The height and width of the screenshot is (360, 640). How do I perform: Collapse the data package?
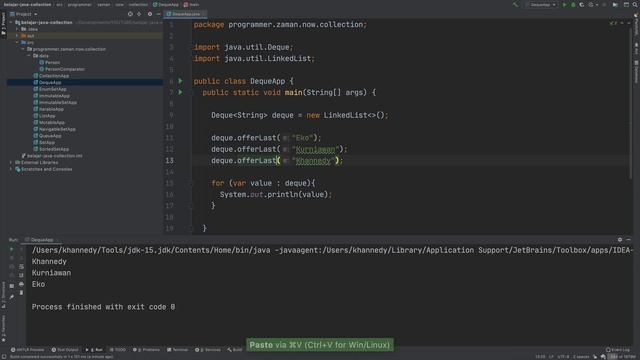(29, 56)
